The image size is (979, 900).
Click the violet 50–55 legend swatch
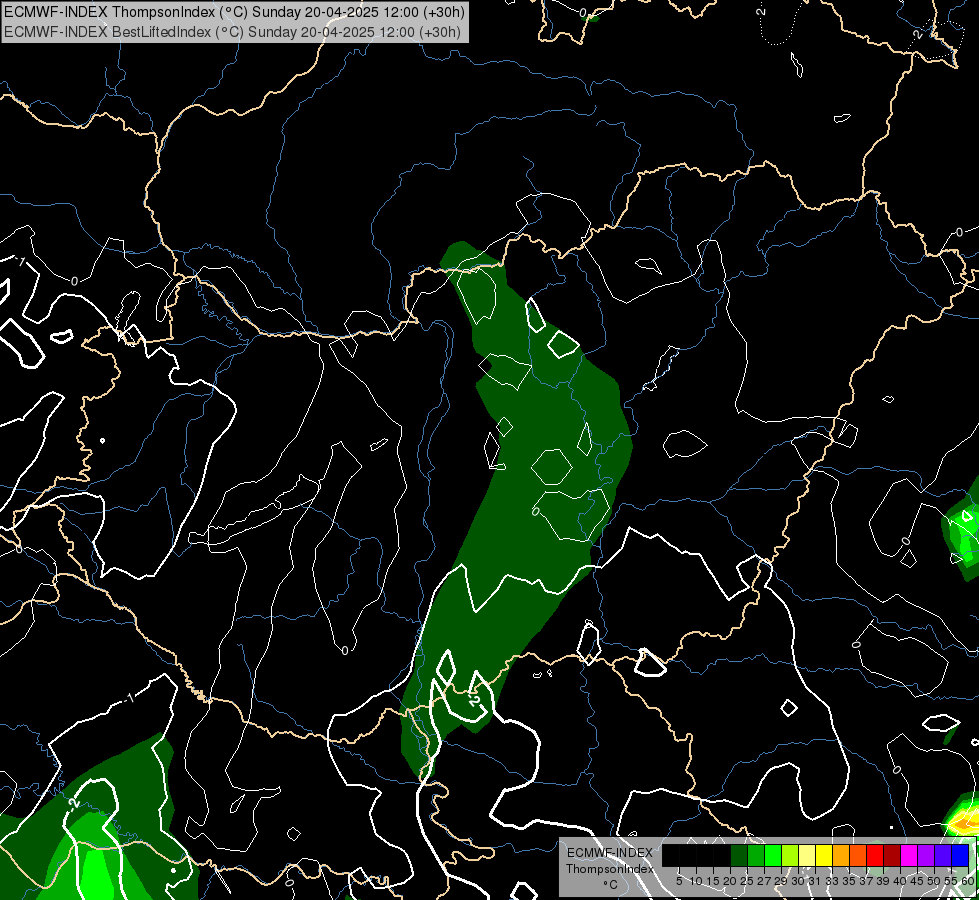point(943,855)
